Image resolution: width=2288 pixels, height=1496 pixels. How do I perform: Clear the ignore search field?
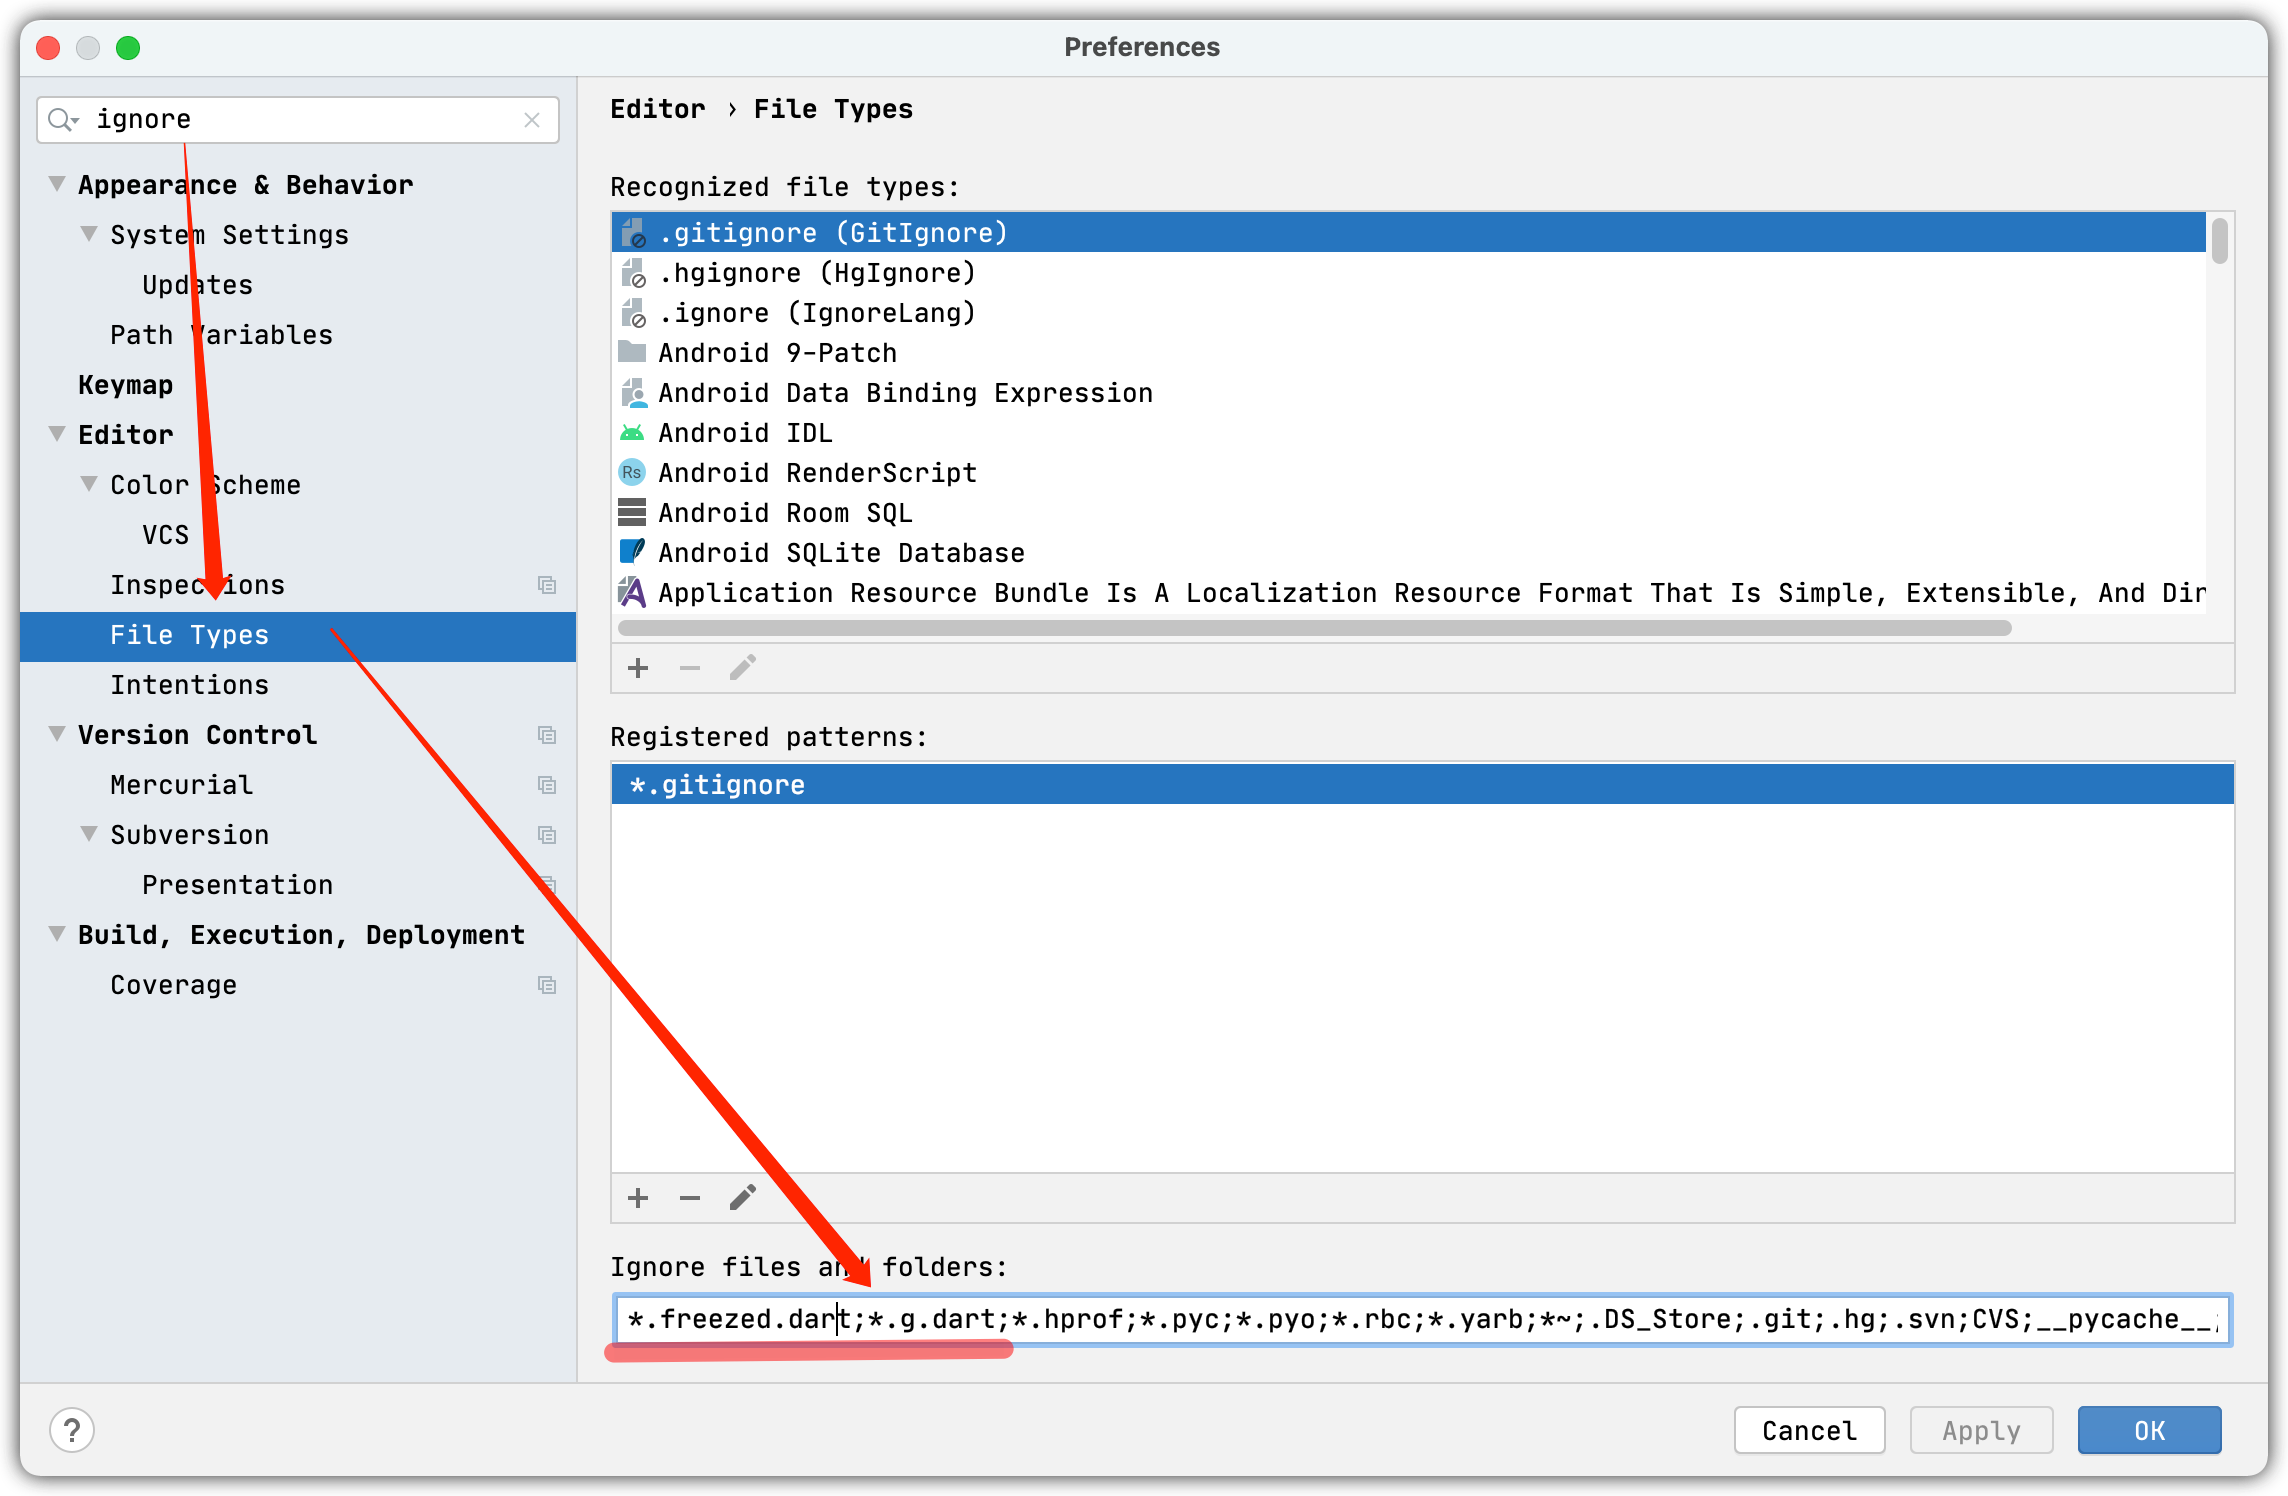(x=532, y=120)
